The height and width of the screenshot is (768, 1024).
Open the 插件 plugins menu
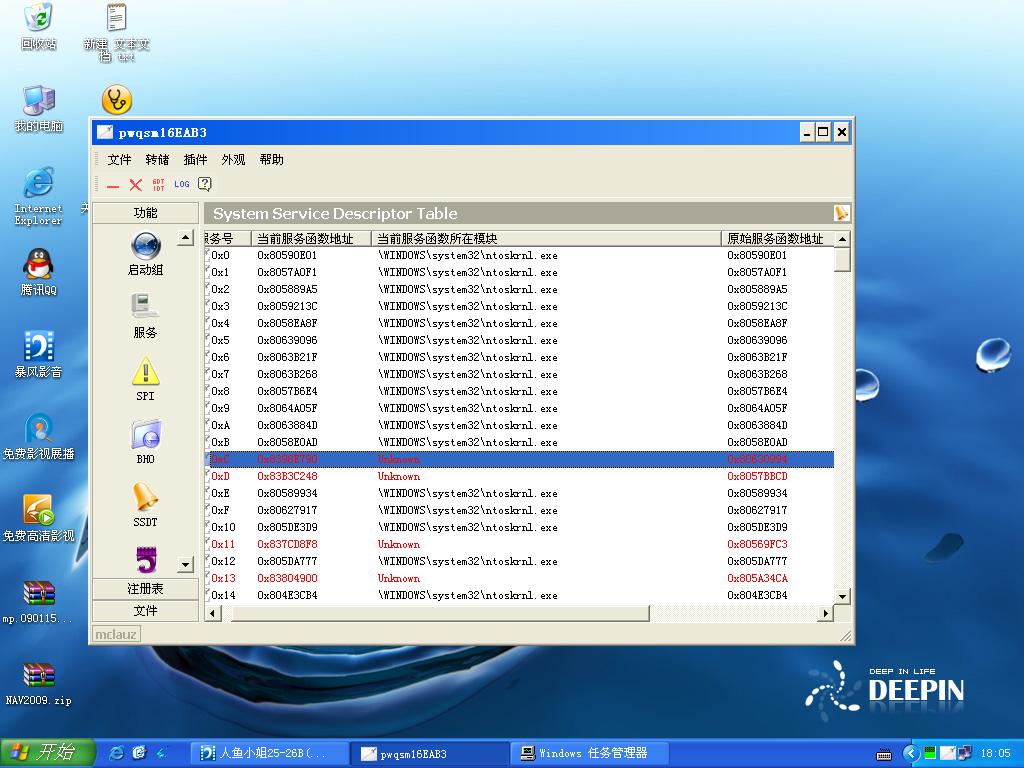[x=195, y=160]
